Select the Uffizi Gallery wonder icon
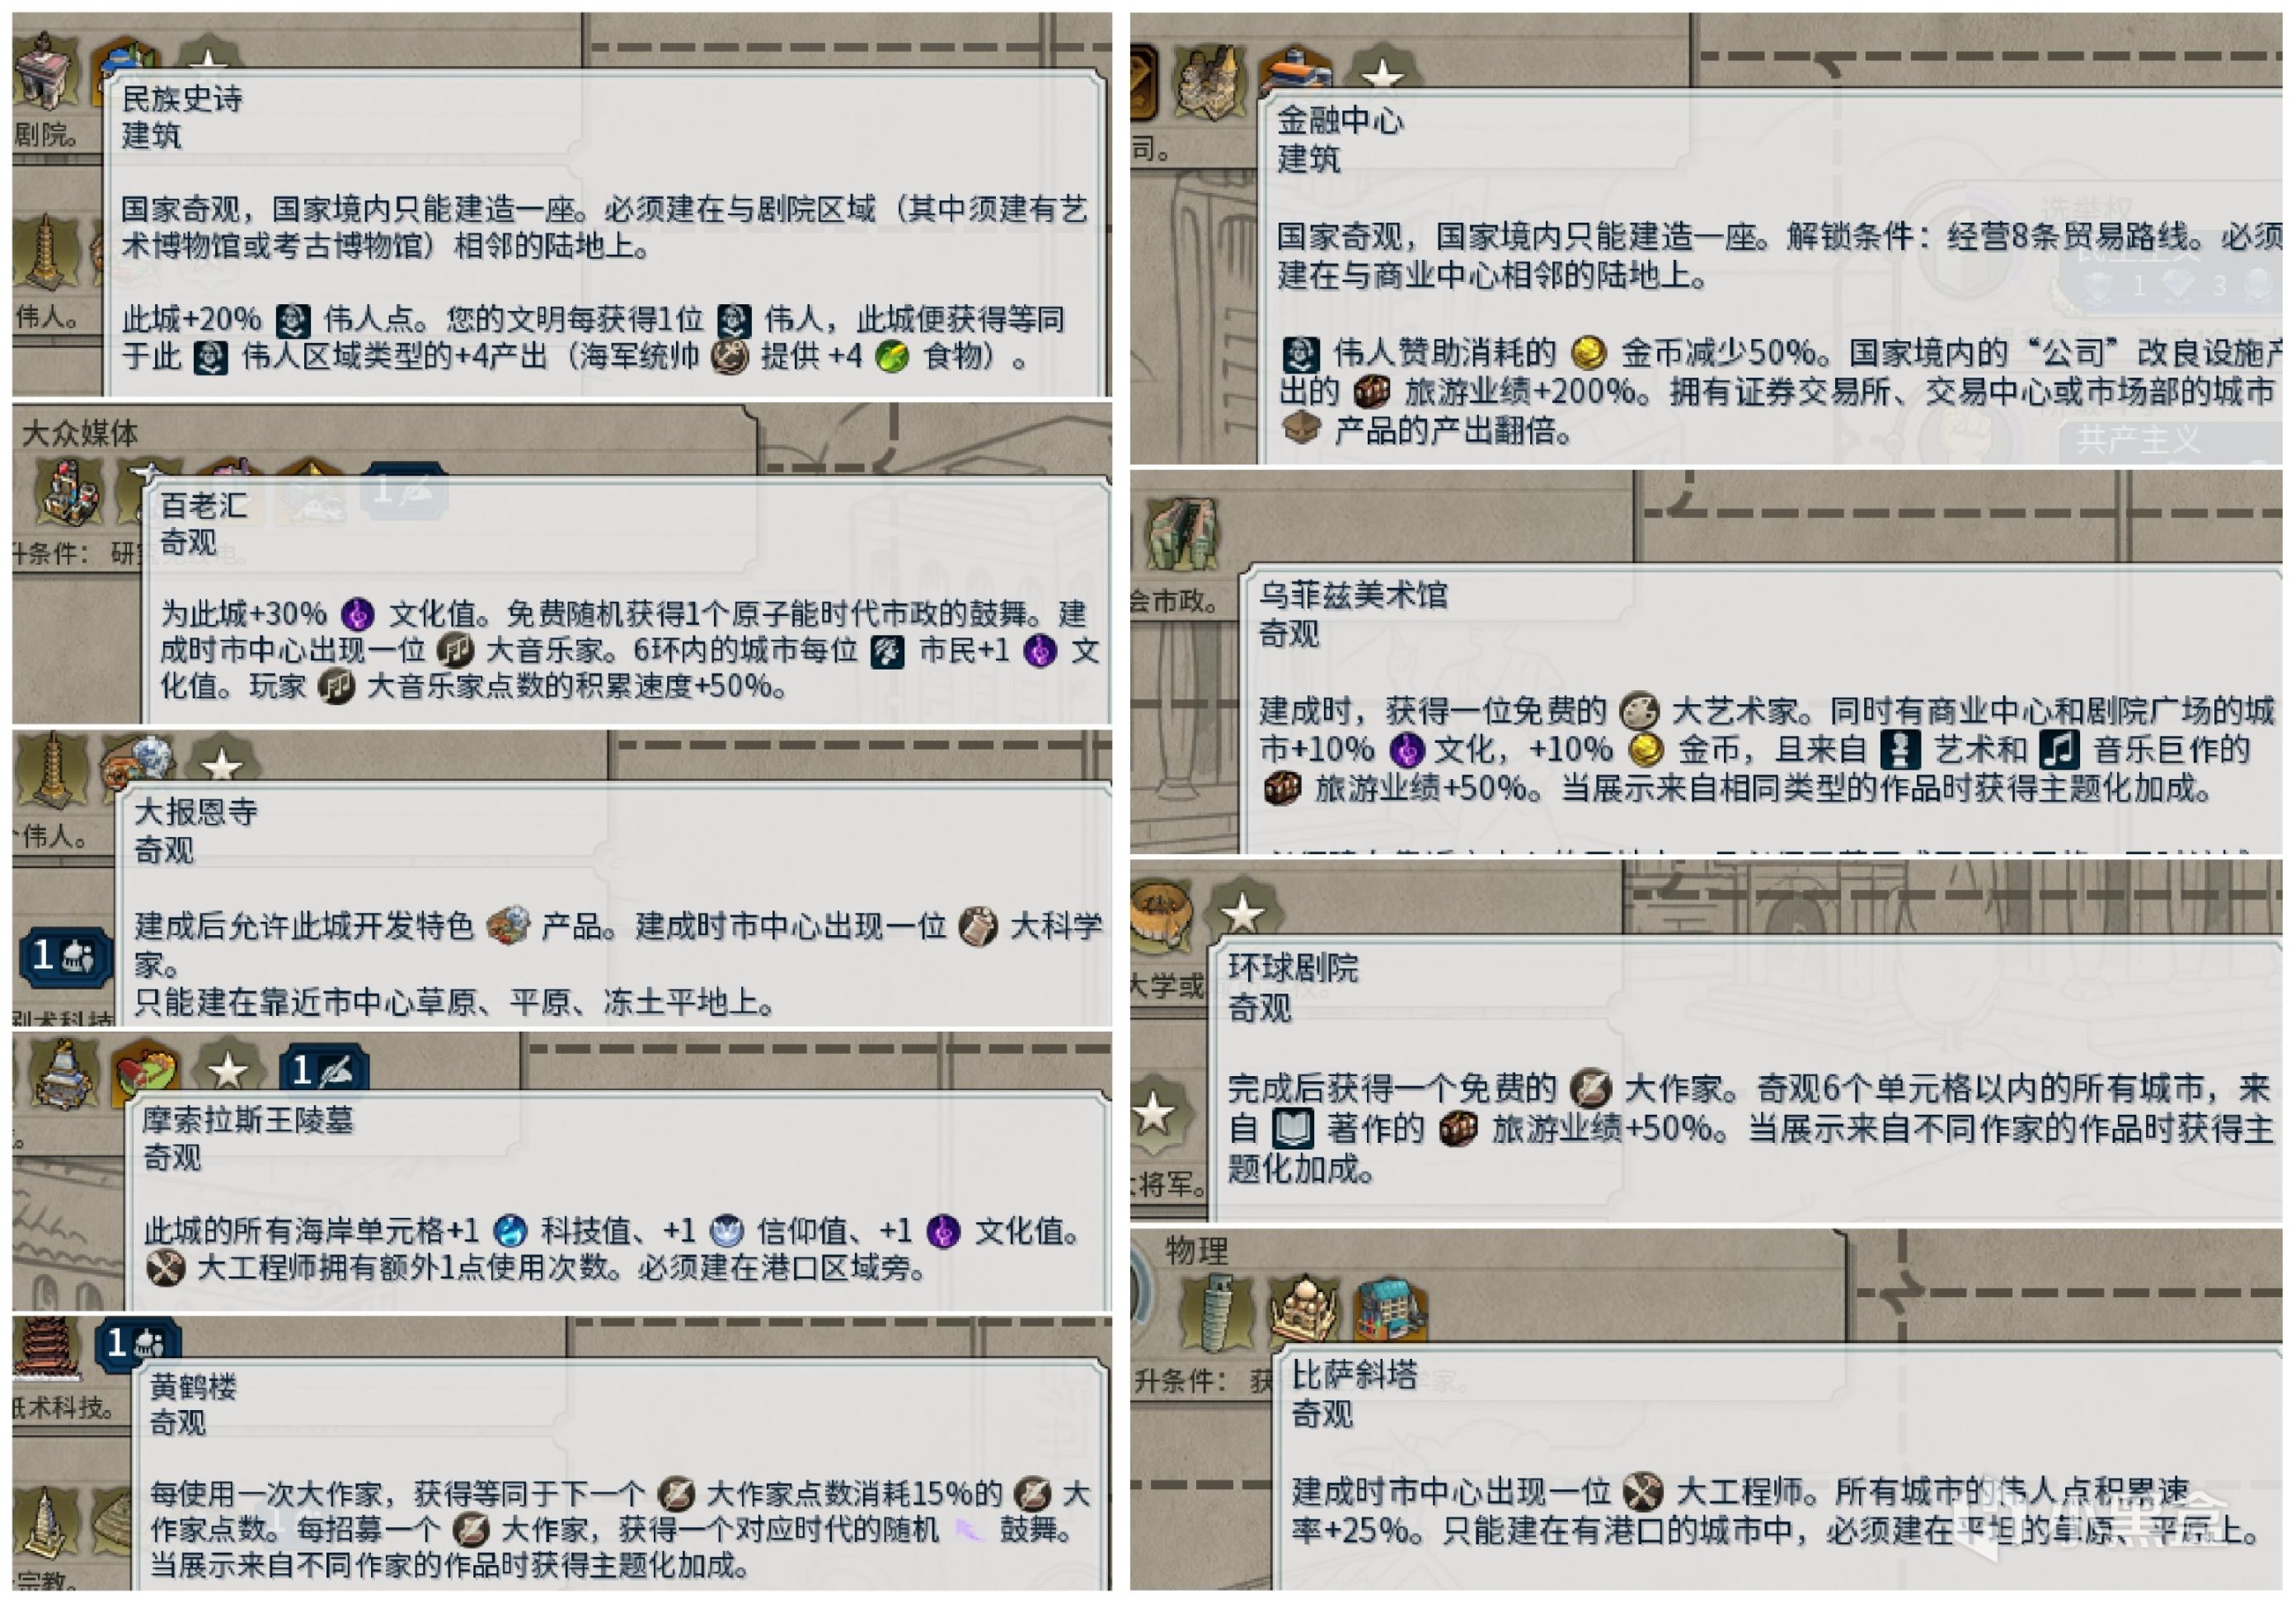The image size is (2296, 1603). pos(1182,534)
